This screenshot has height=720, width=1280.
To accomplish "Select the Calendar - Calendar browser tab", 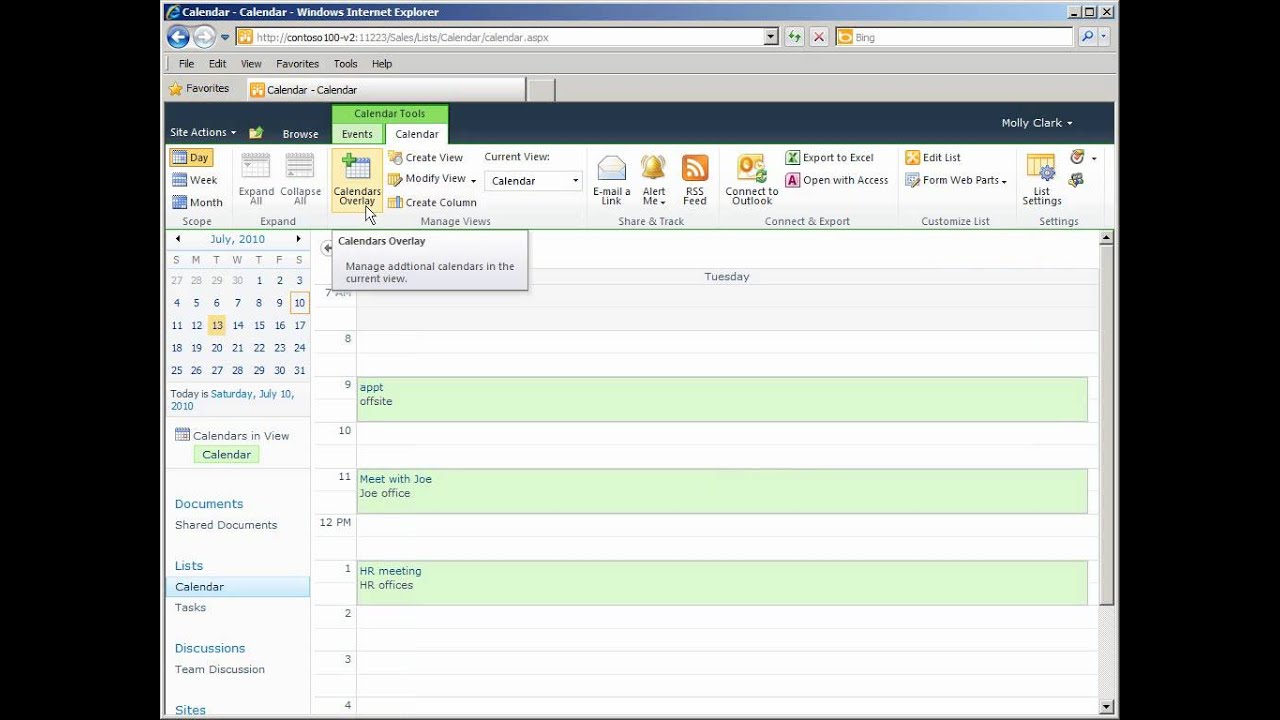I will click(385, 90).
